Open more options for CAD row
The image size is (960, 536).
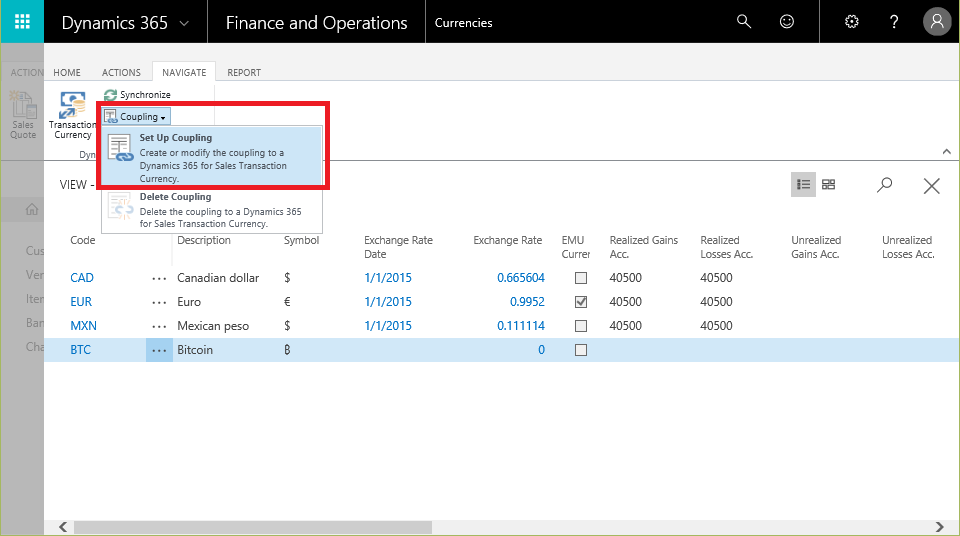[159, 278]
